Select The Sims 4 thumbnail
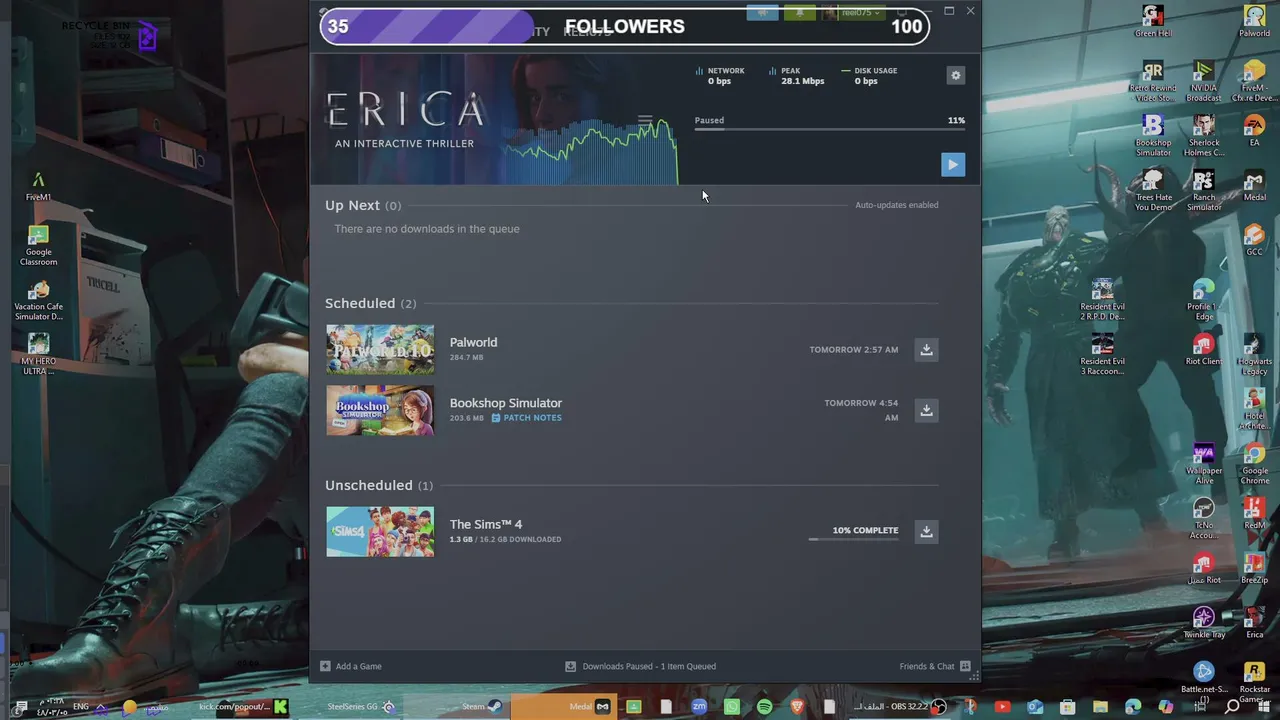1280x720 pixels. 380,531
